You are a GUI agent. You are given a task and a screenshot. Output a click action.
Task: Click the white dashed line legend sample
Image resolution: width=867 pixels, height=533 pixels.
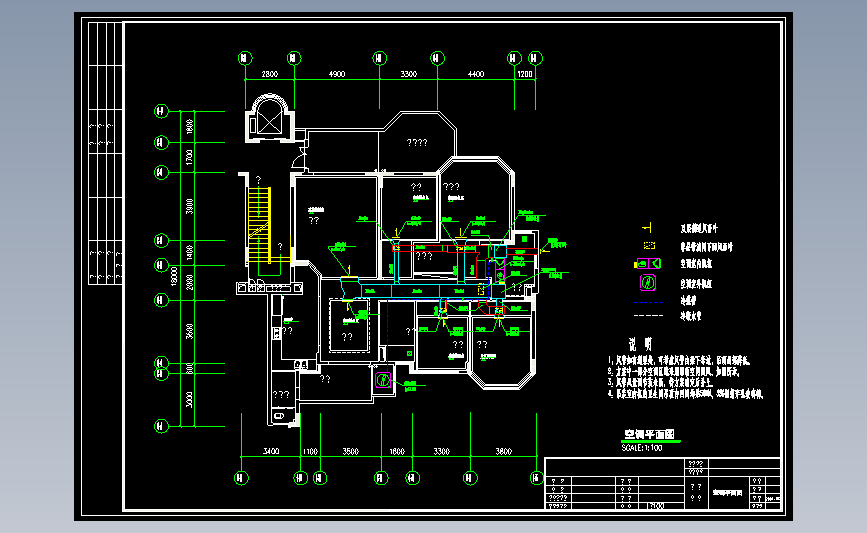[648, 316]
